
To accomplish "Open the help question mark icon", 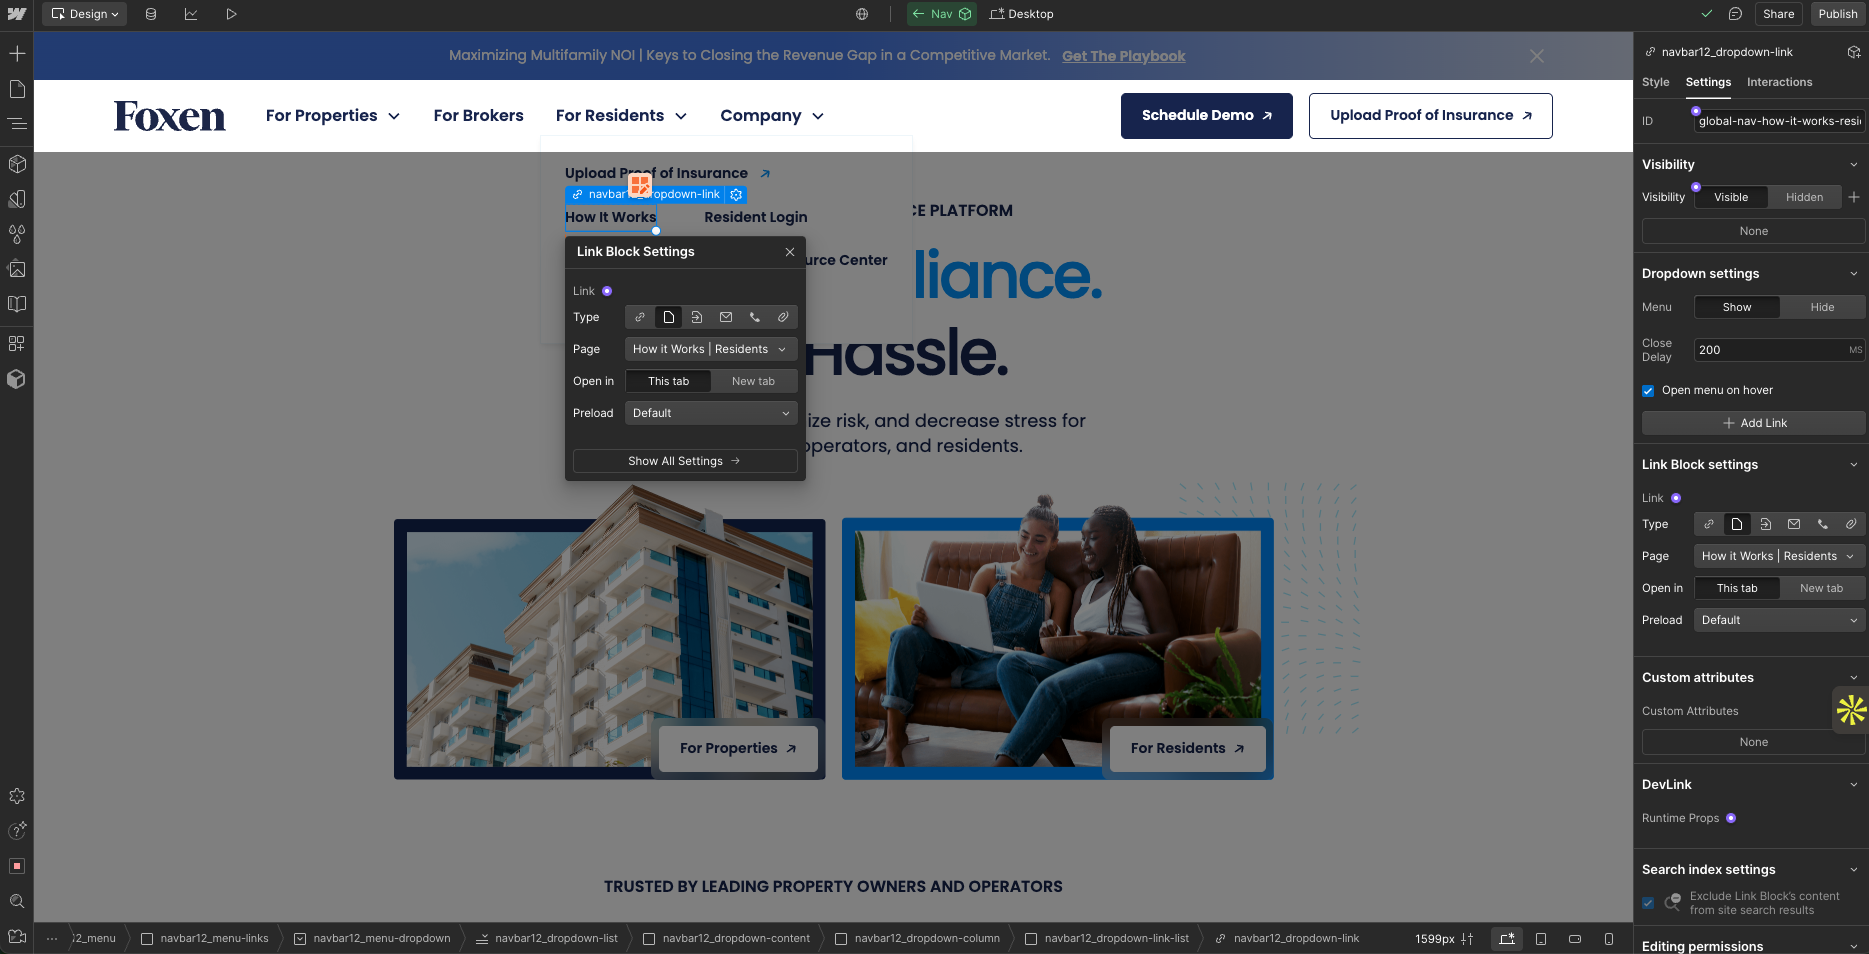I will tap(17, 831).
